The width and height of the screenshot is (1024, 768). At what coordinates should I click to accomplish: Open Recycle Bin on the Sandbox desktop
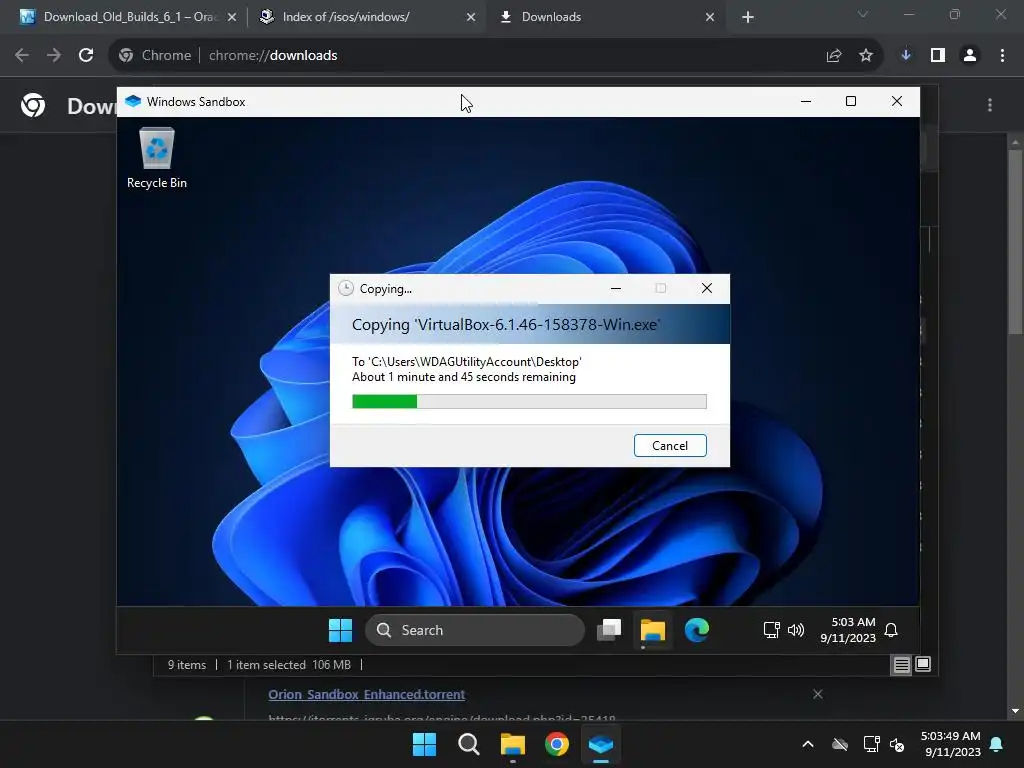tap(157, 159)
